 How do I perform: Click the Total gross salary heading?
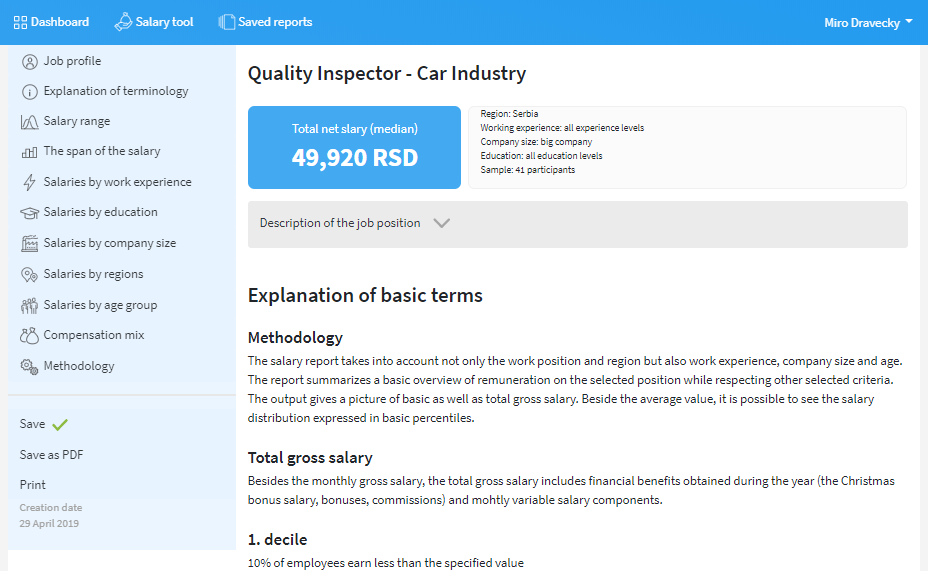coord(310,458)
